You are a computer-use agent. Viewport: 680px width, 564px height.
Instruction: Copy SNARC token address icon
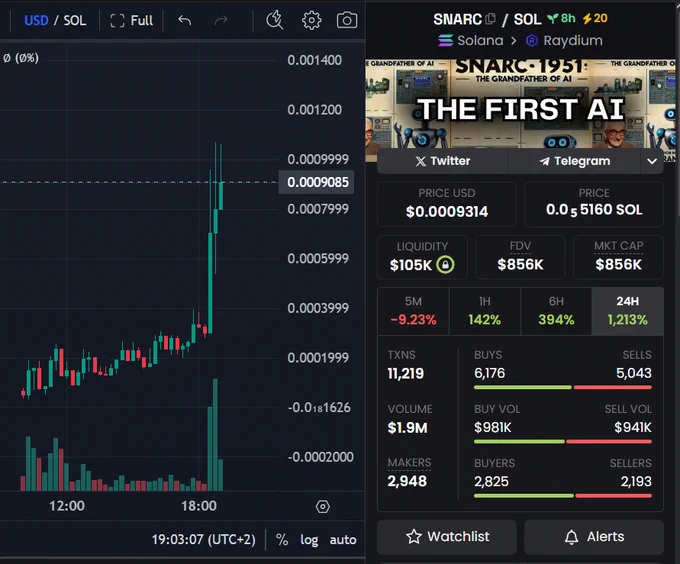pos(490,19)
